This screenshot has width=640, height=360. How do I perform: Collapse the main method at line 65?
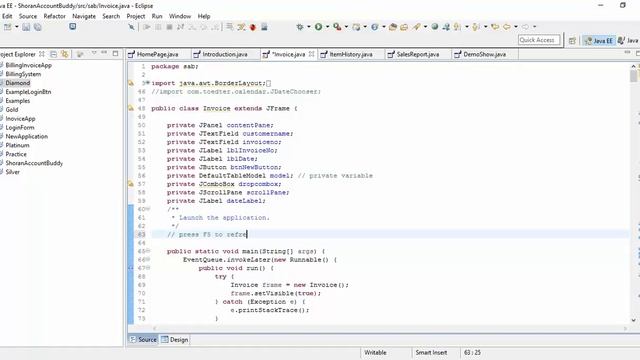point(148,251)
